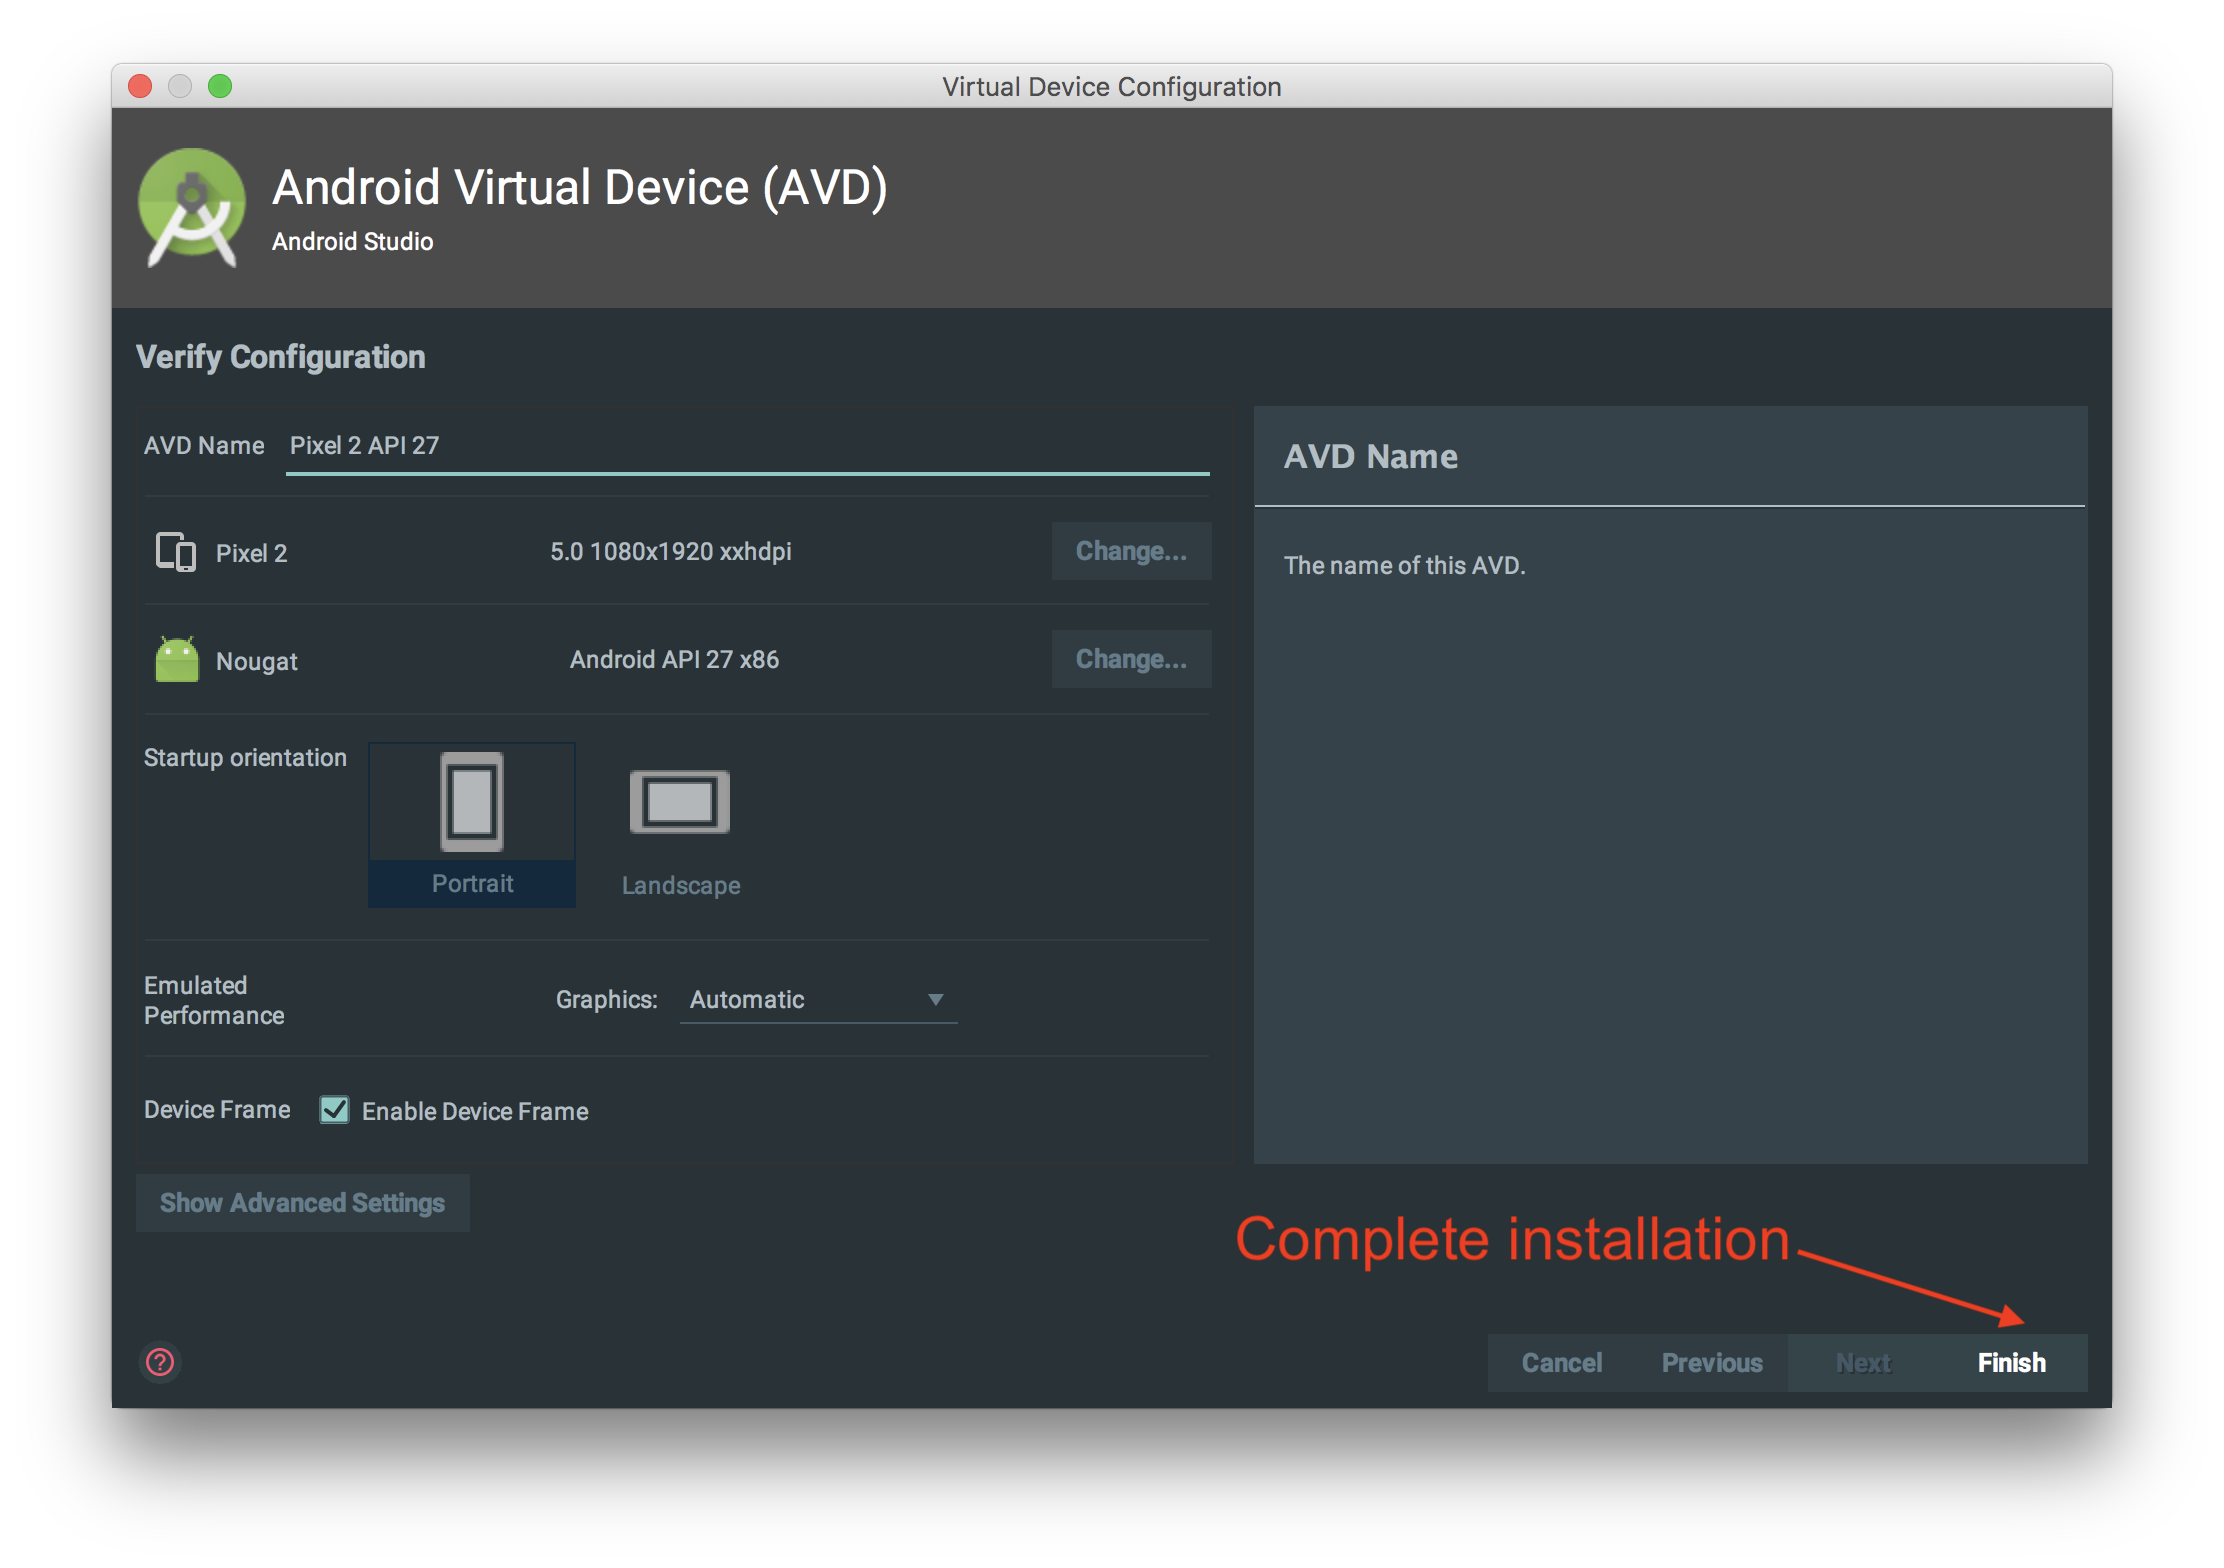Cancel the virtual device configuration
Screen dimensions: 2224x1568
coord(1561,1363)
